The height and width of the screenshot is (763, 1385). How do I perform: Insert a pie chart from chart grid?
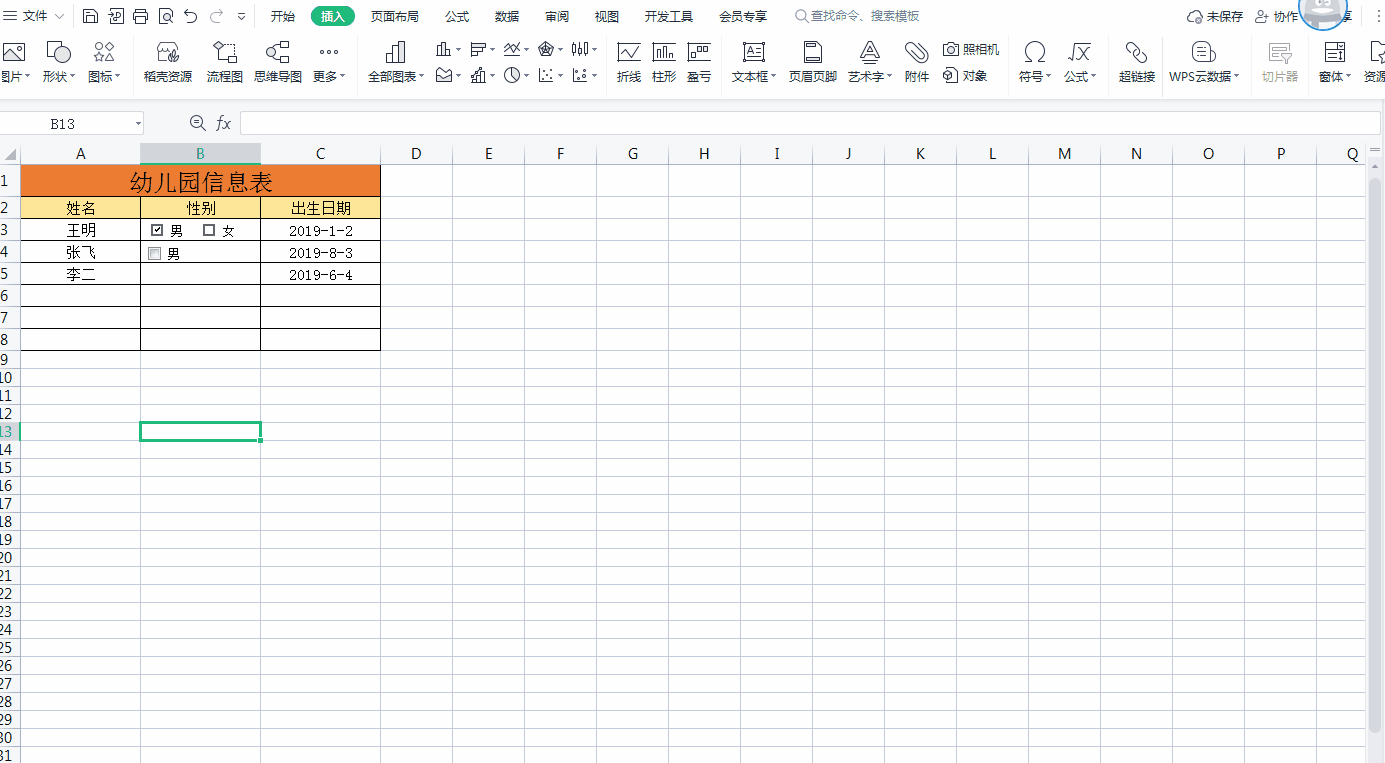click(x=512, y=75)
